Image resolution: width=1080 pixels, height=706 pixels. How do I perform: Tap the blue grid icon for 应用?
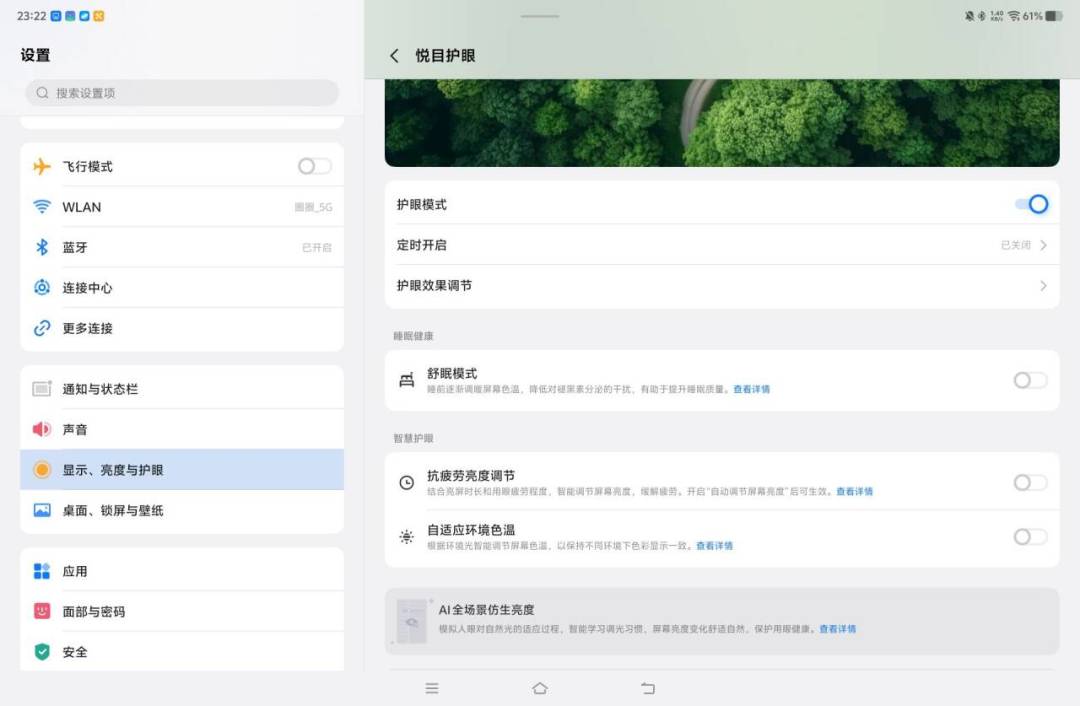42,571
